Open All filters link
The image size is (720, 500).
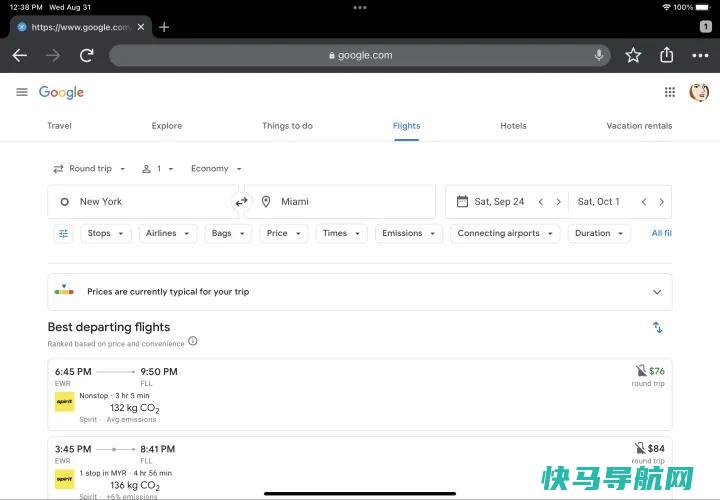(661, 233)
